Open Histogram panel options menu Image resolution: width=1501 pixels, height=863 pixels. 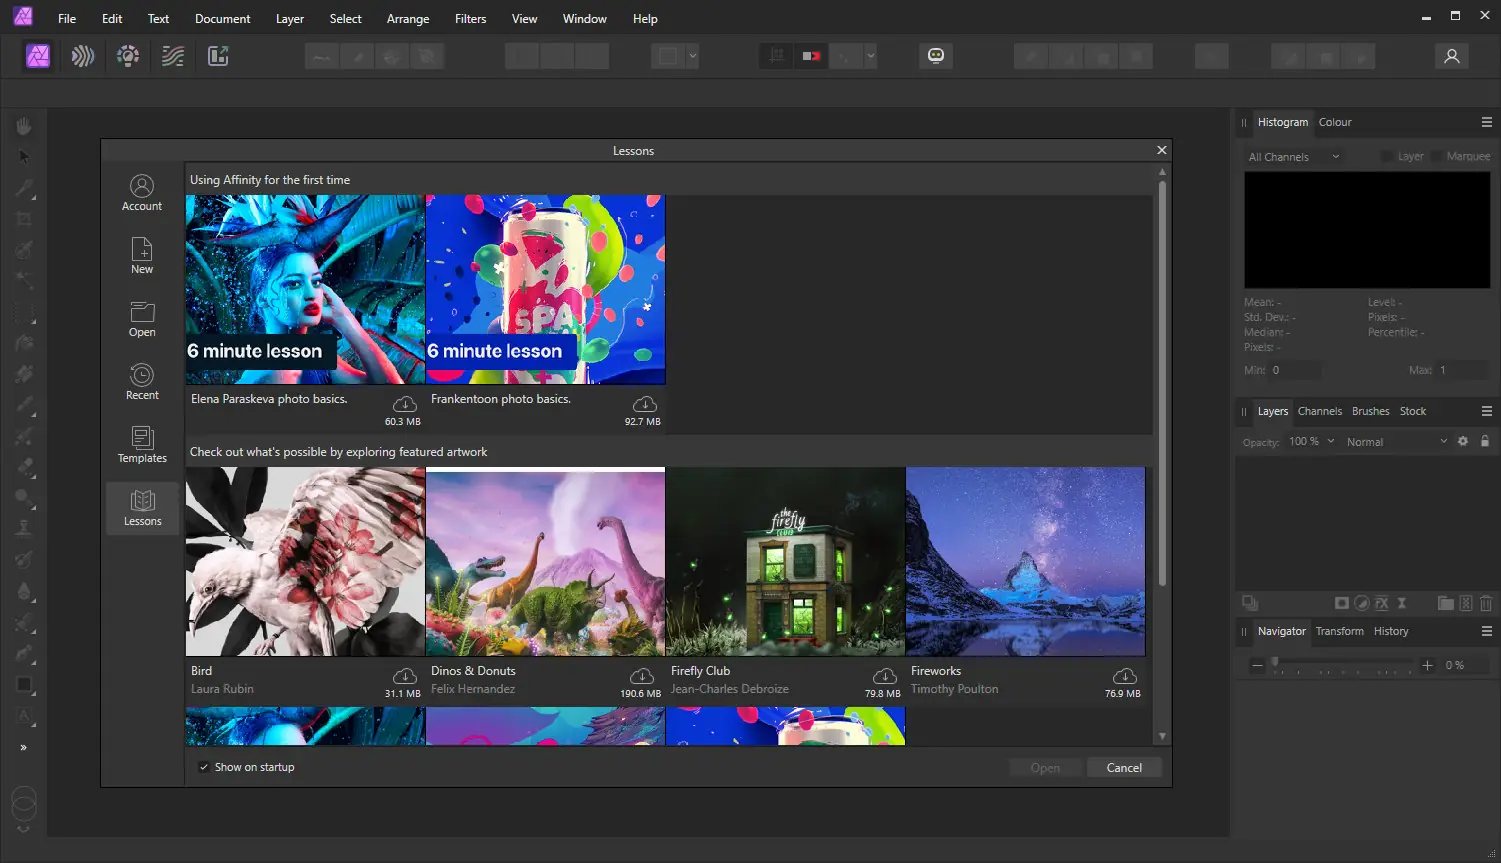tap(1486, 122)
